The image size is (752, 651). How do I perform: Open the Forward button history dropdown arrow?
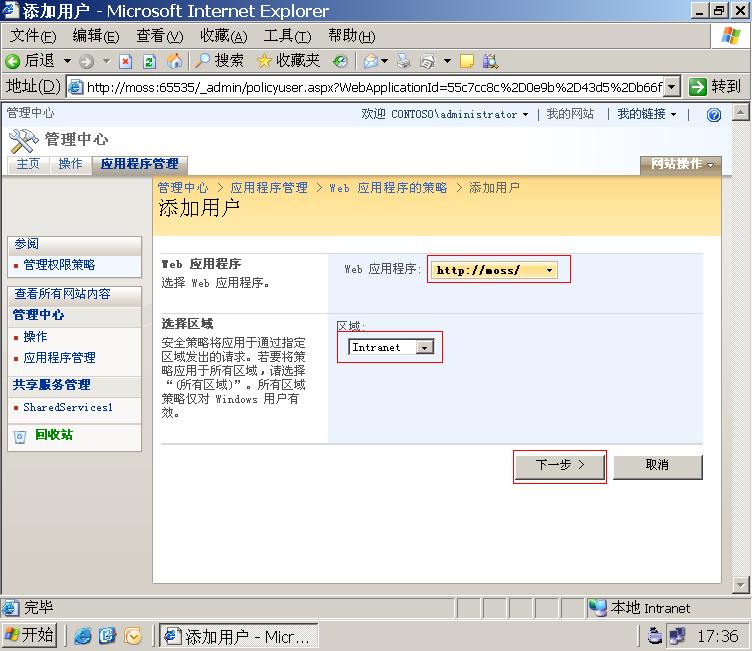point(106,61)
